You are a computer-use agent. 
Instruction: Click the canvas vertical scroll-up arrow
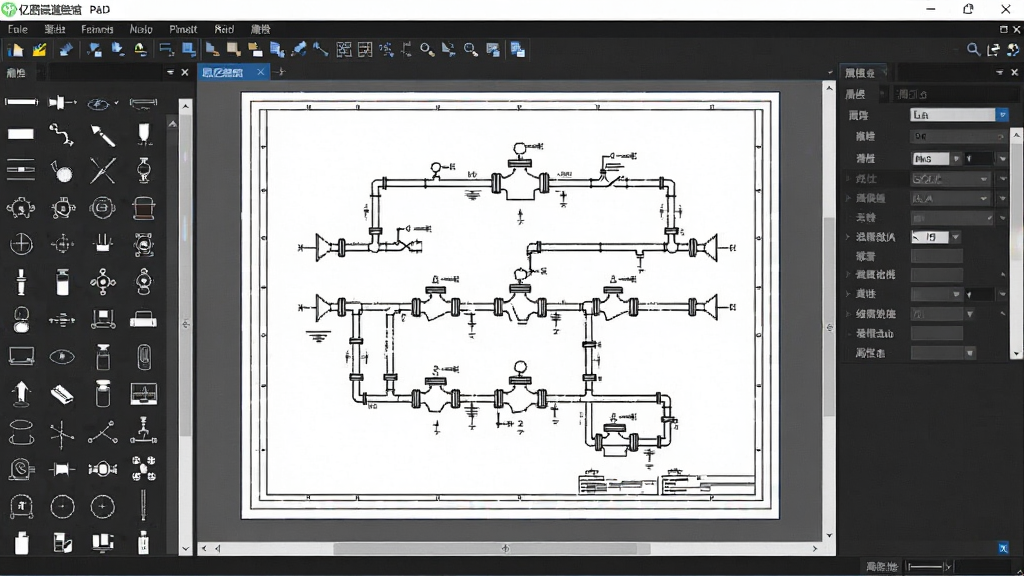(829, 88)
